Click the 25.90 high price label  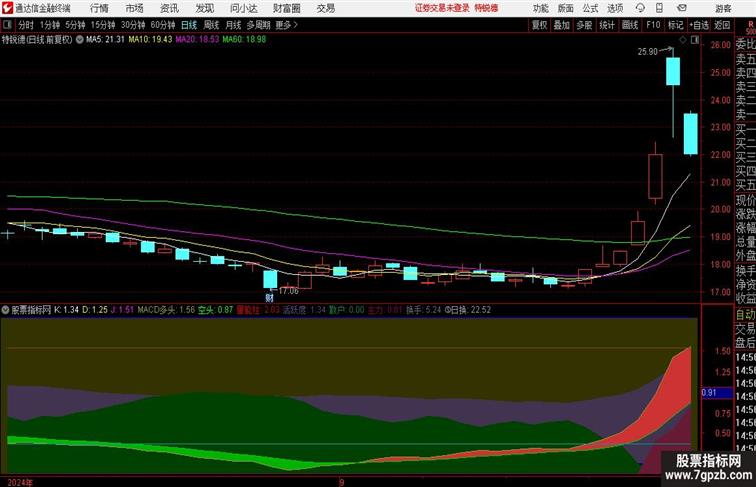pyautogui.click(x=648, y=52)
